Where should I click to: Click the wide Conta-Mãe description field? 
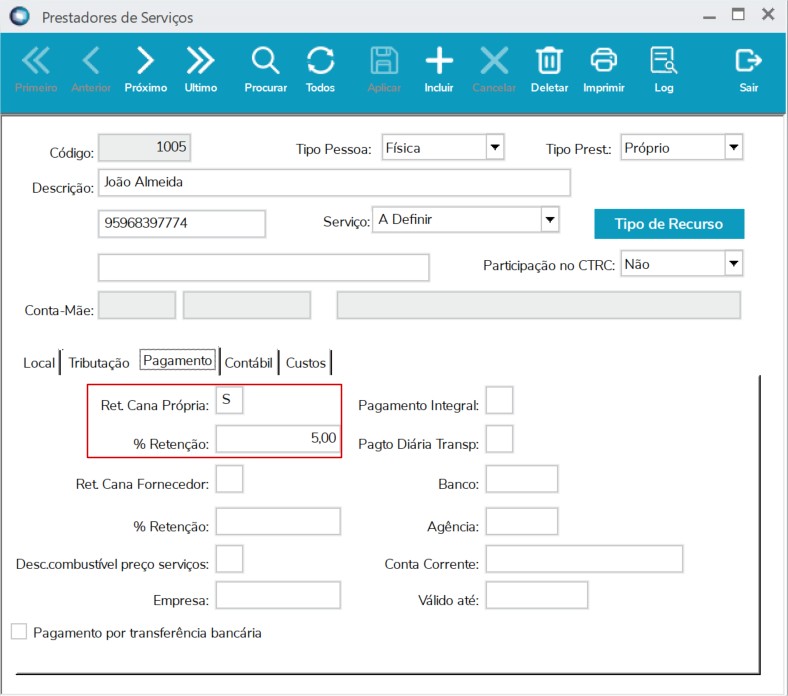[x=539, y=305]
